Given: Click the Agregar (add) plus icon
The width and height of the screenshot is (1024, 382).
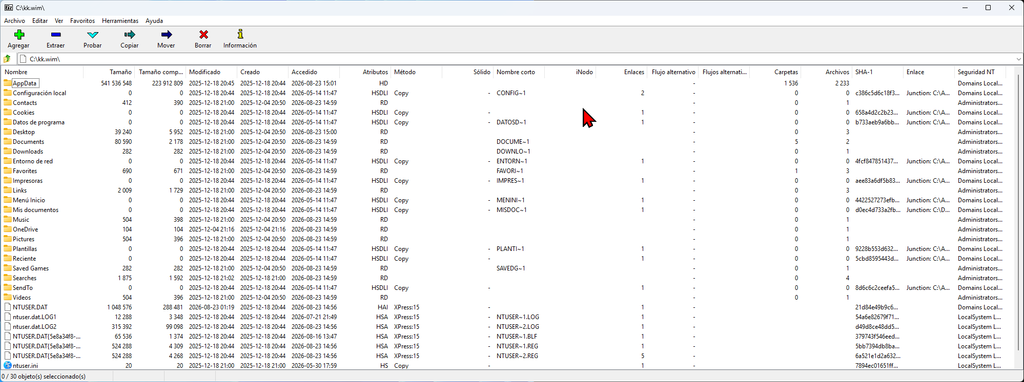Looking at the screenshot, I should [x=18, y=35].
